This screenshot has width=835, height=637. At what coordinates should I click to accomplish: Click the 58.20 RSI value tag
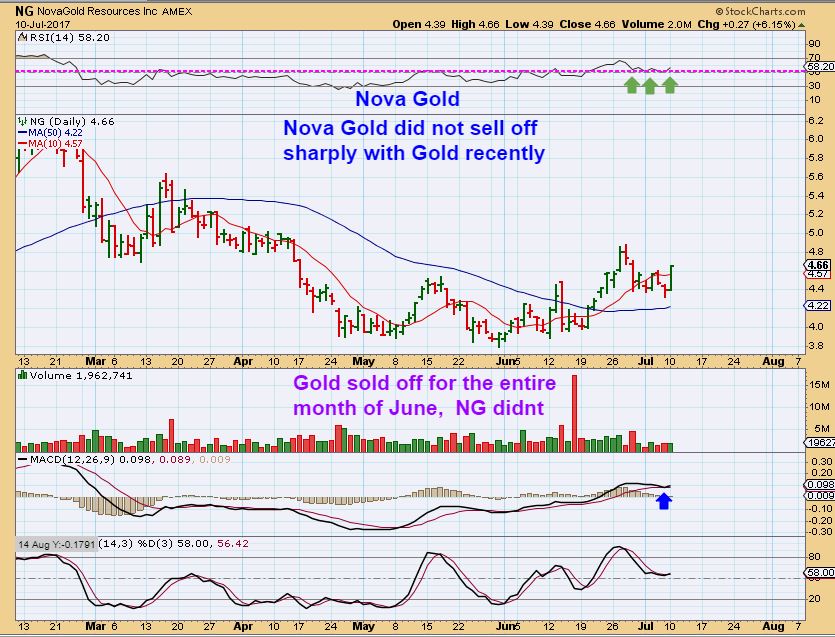coord(820,67)
